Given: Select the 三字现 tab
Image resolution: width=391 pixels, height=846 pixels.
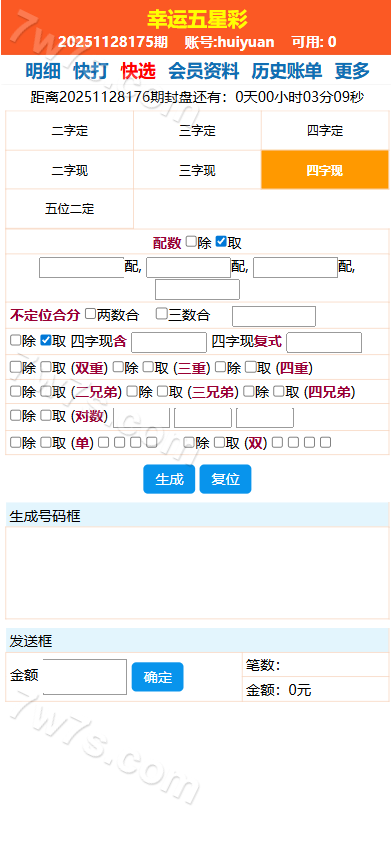Looking at the screenshot, I should pos(197,170).
